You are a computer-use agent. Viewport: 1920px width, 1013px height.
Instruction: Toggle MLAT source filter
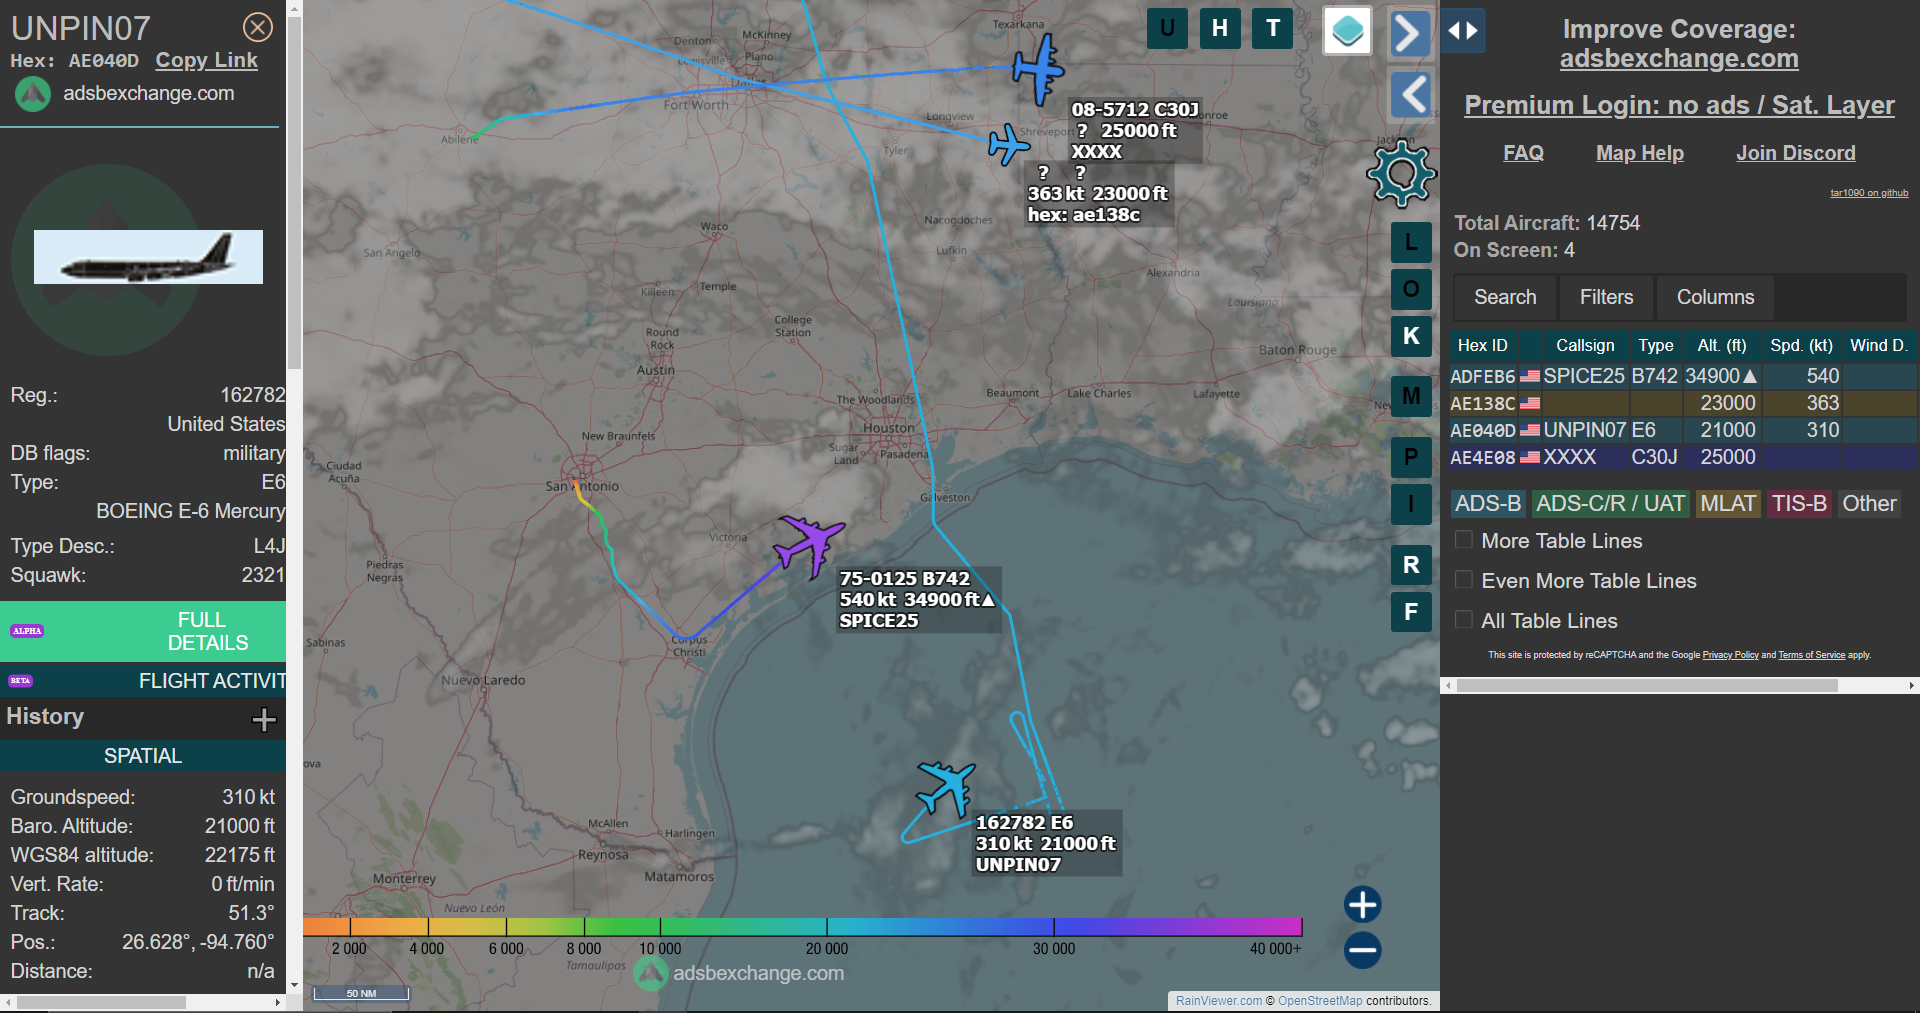1728,504
